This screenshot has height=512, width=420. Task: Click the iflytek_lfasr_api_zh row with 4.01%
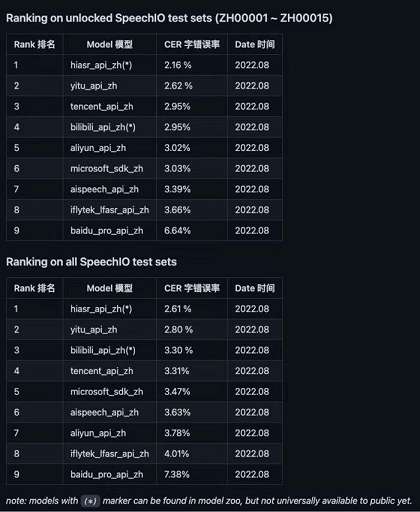click(144, 454)
